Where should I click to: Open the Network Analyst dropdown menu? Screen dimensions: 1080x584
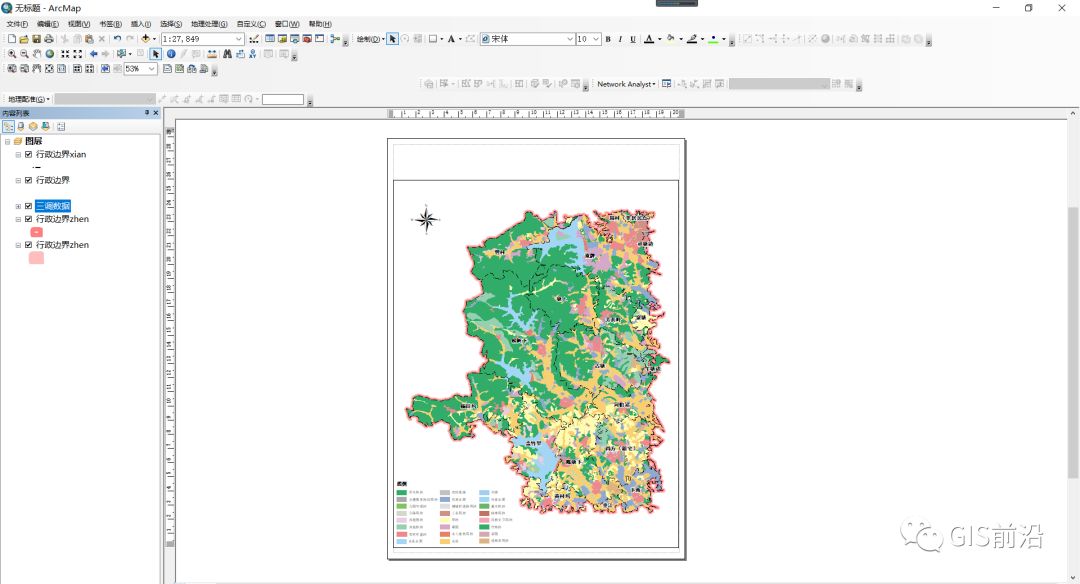(626, 84)
